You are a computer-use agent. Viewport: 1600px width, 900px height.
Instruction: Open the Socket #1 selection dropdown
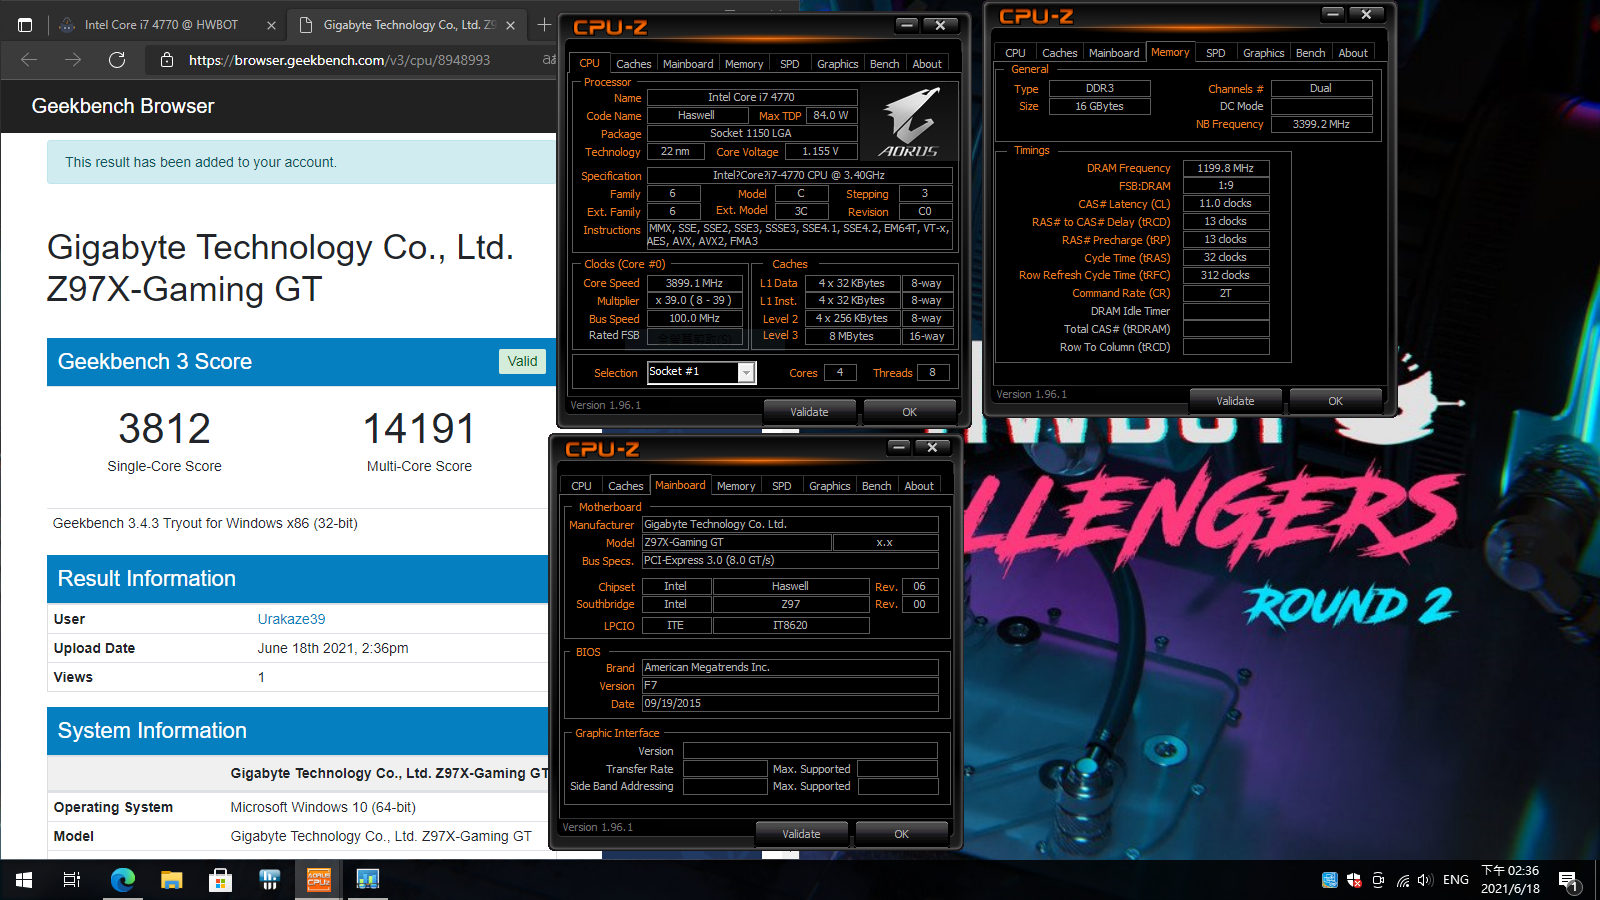pos(746,373)
